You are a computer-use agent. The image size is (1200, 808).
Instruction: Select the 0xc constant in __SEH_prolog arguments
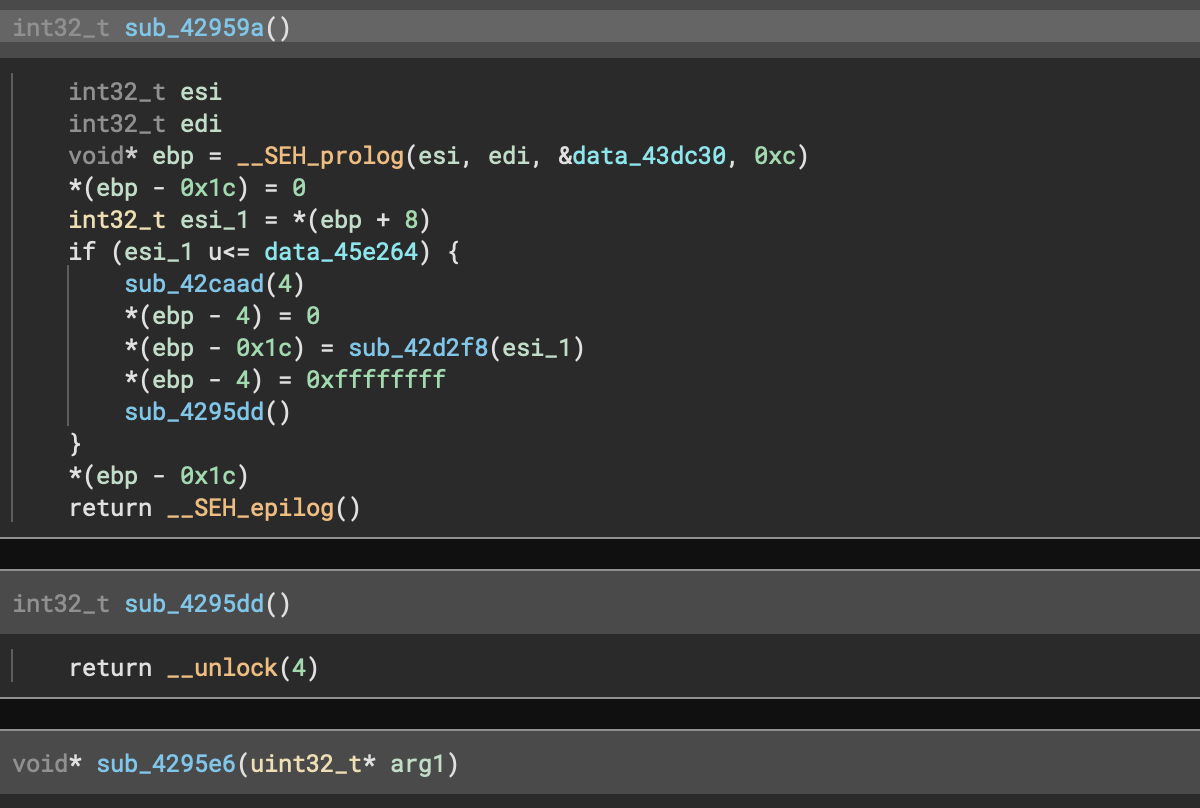point(774,156)
